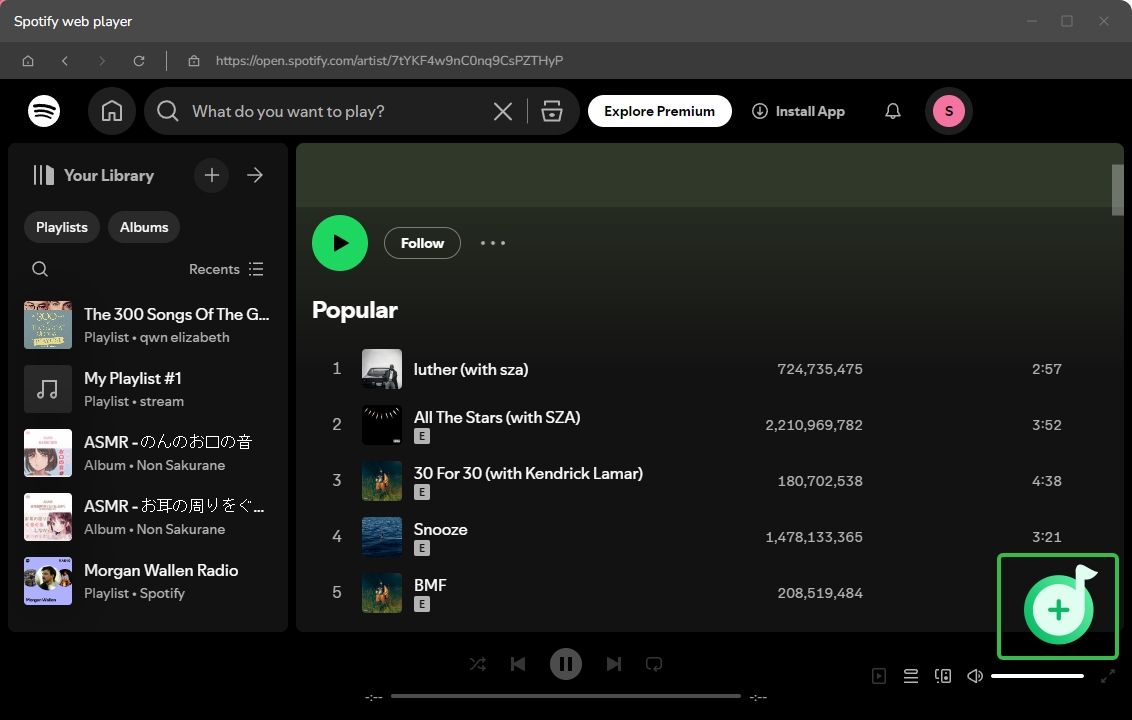Click Explore Premium

pyautogui.click(x=660, y=111)
